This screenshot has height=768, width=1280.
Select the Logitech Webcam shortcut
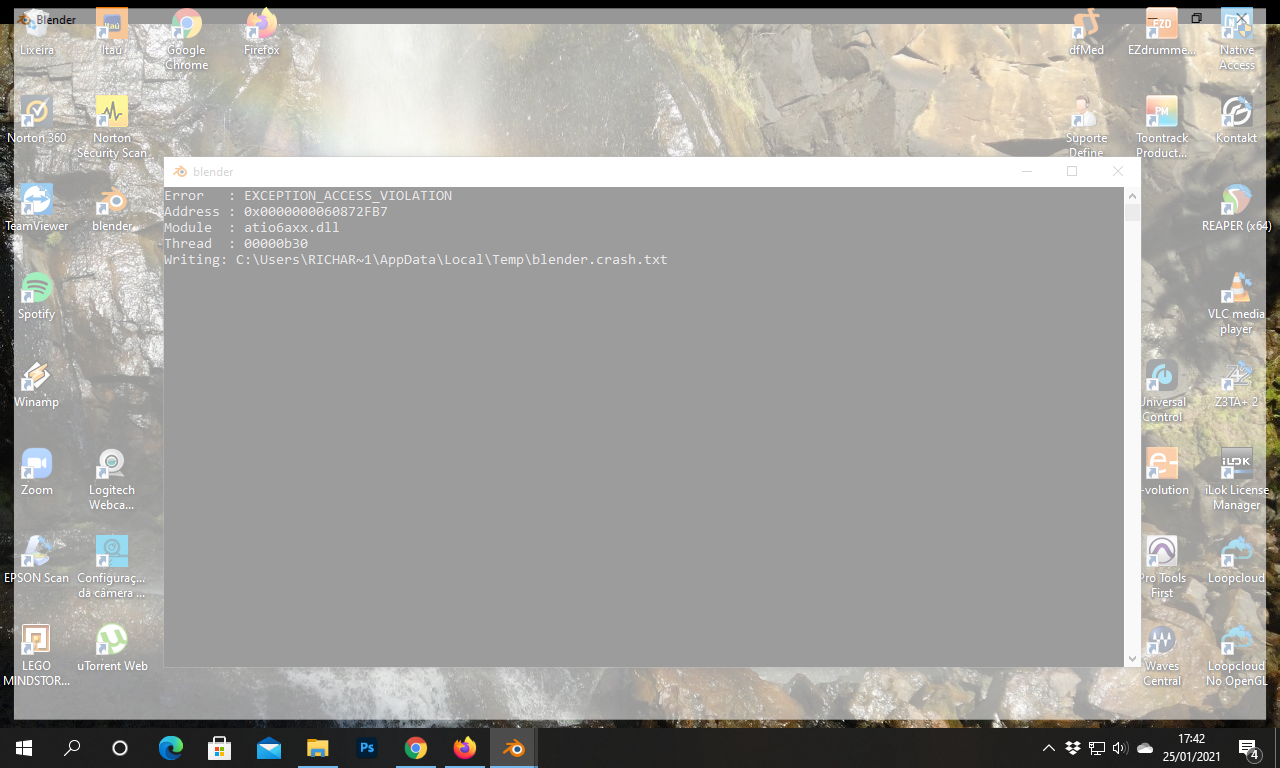pyautogui.click(x=112, y=480)
